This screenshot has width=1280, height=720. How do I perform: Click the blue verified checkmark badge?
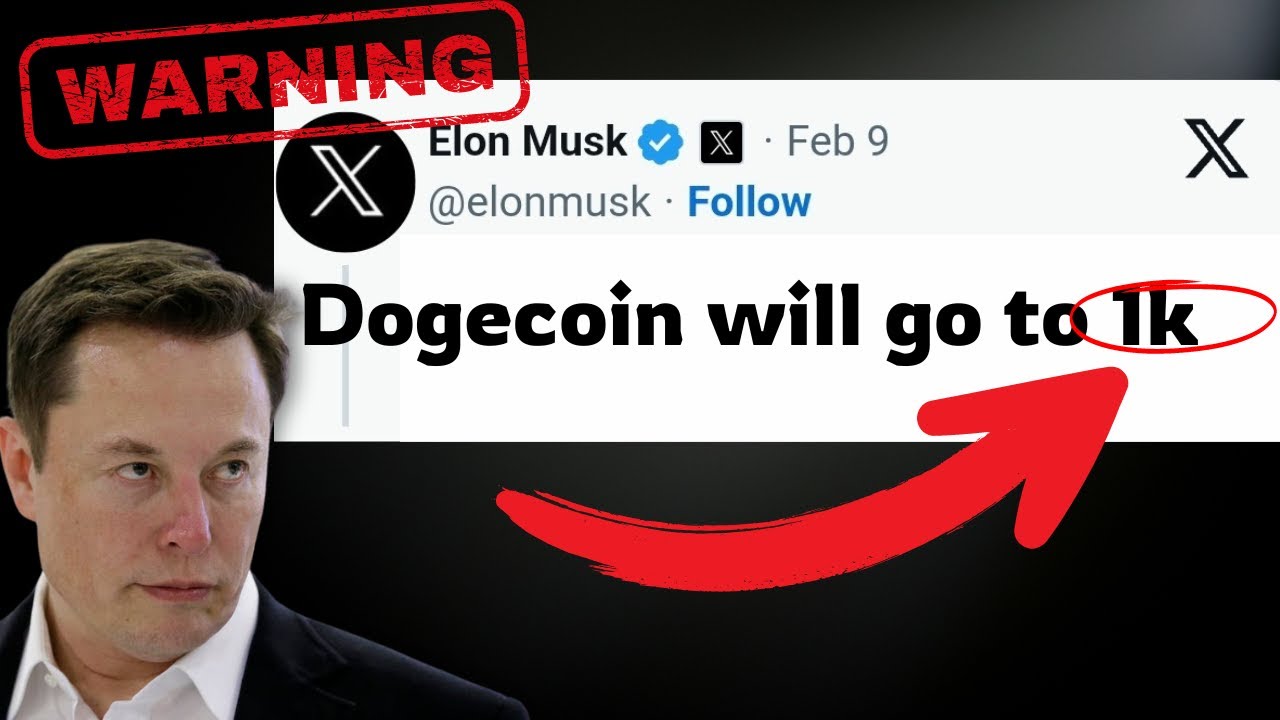661,143
